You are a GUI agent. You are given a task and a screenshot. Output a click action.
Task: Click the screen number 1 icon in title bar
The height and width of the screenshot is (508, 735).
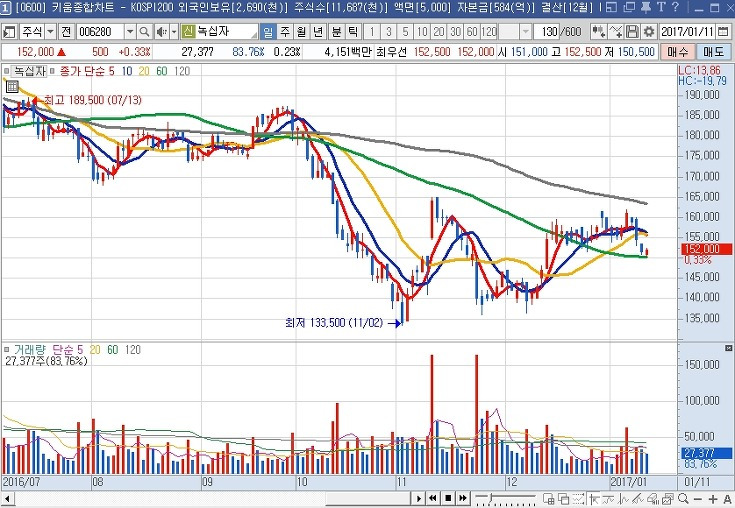click(5, 7)
